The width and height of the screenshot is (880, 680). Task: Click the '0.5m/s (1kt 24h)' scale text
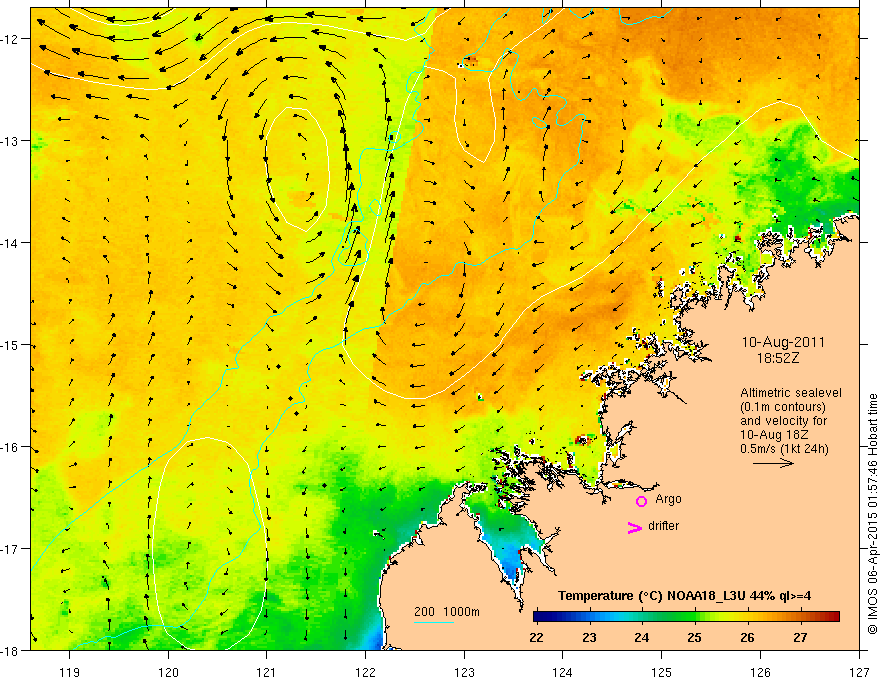pos(784,448)
